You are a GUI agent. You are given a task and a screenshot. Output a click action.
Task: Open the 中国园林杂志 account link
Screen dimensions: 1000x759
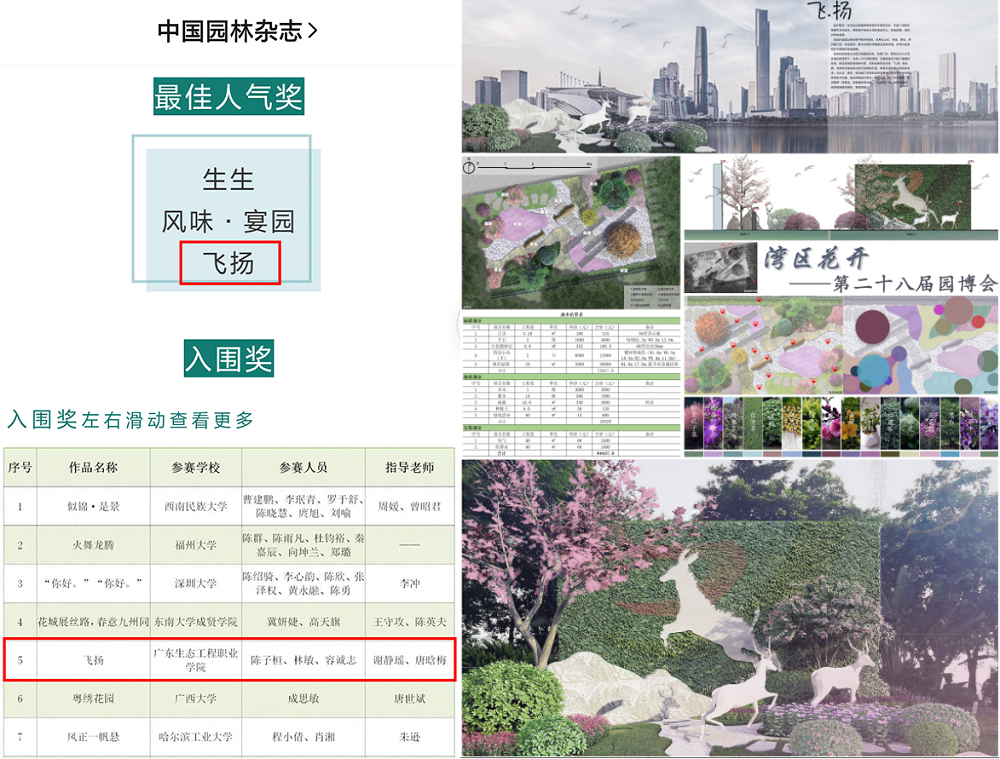(237, 31)
